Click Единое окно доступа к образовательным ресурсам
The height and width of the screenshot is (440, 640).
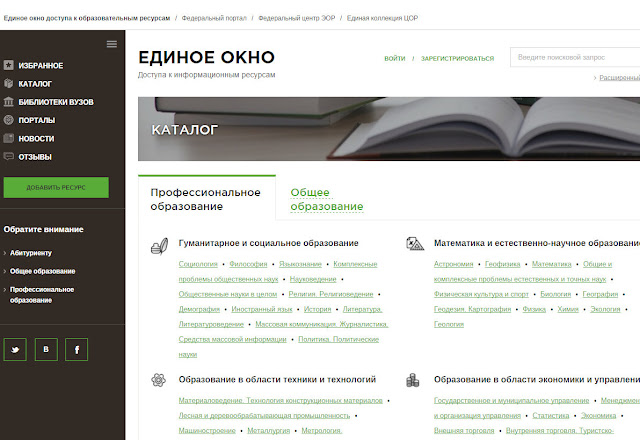pyautogui.click(x=87, y=18)
